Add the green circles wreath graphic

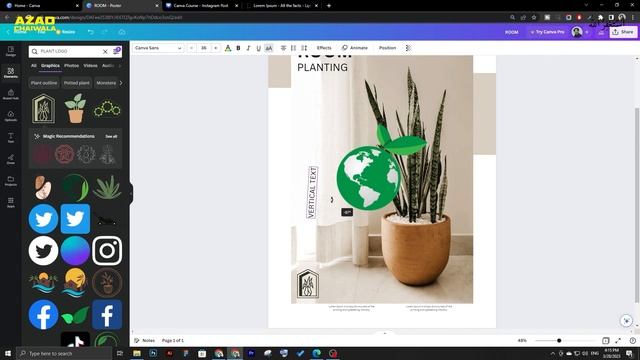107,109
